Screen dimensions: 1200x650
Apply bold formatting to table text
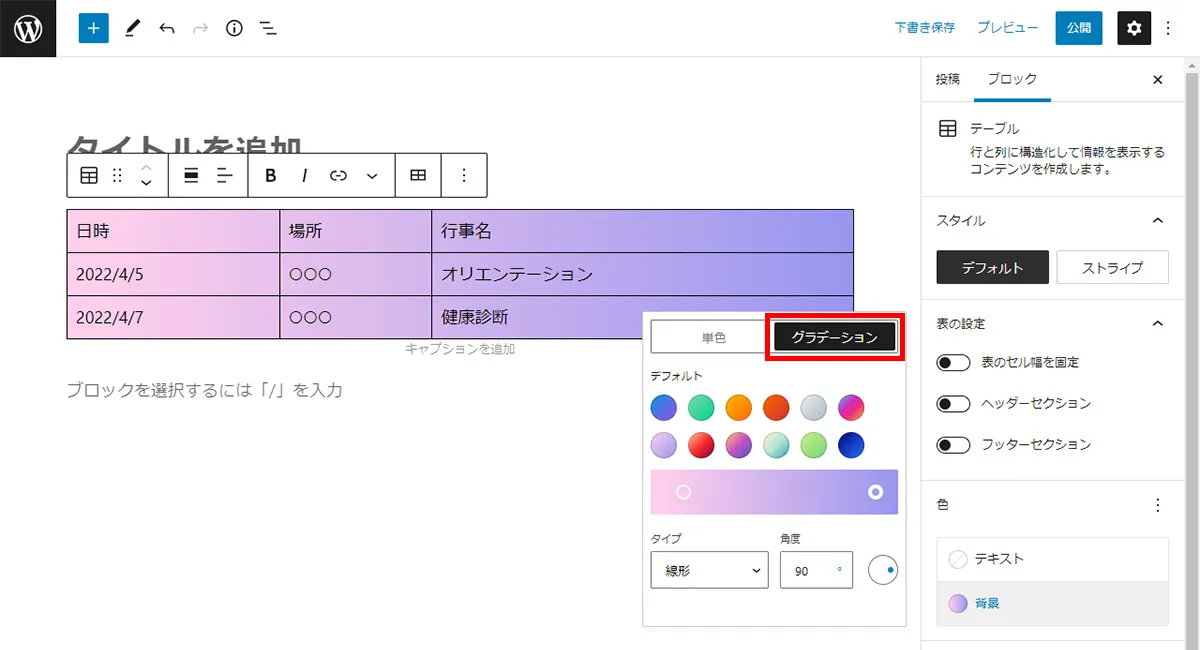[x=270, y=175]
